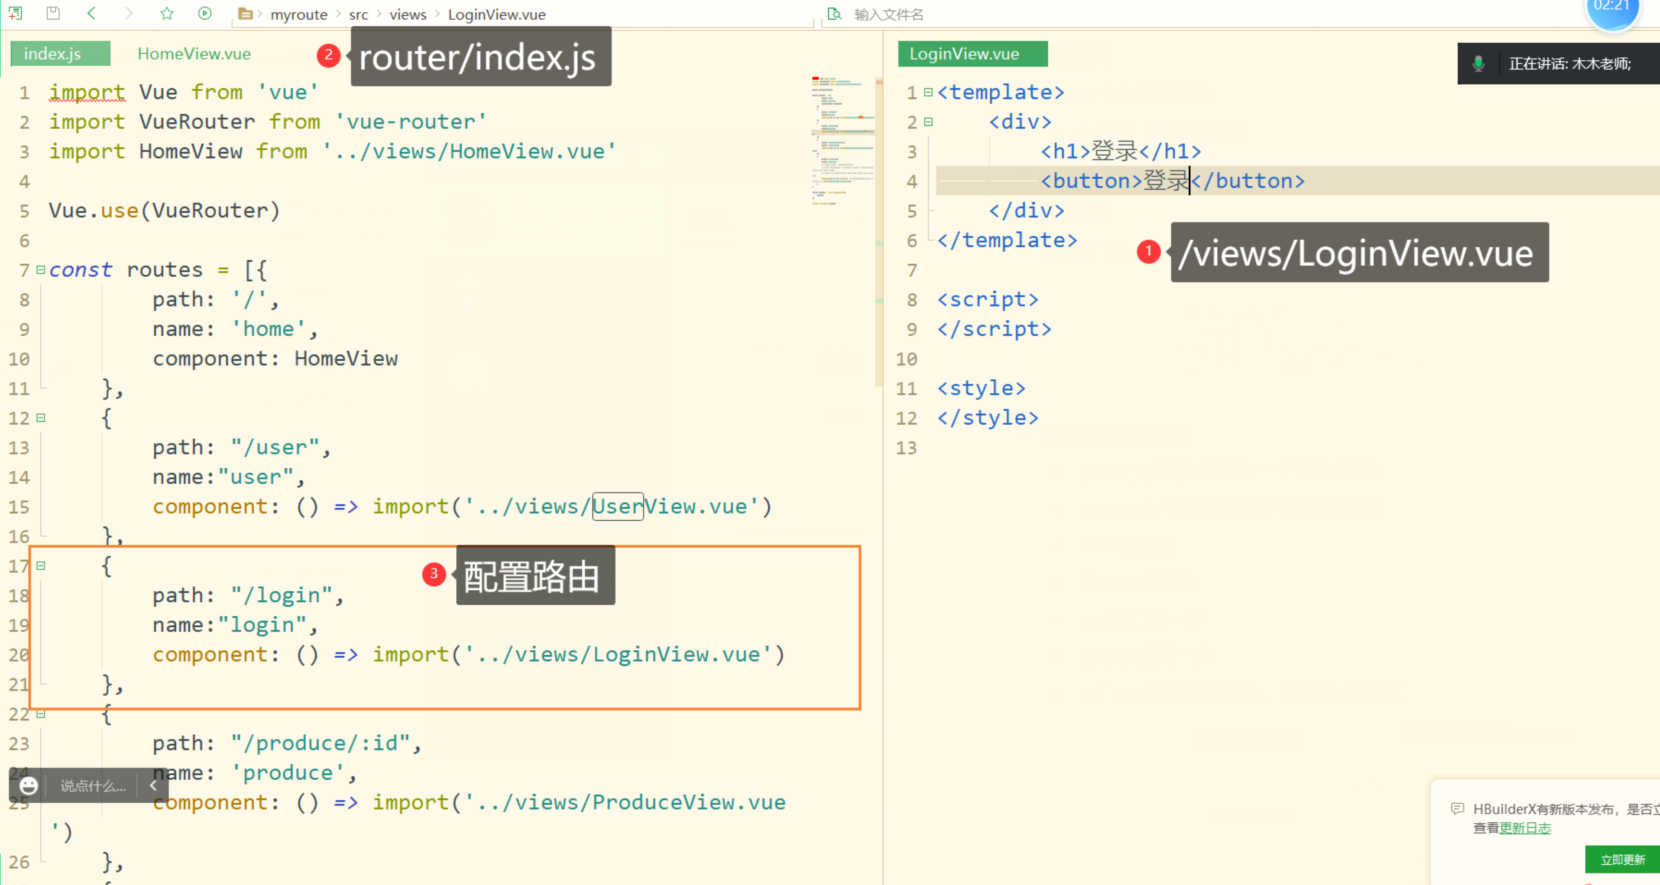This screenshot has width=1660, height=885.
Task: Collapse the code fold on line 12
Action: (41, 418)
